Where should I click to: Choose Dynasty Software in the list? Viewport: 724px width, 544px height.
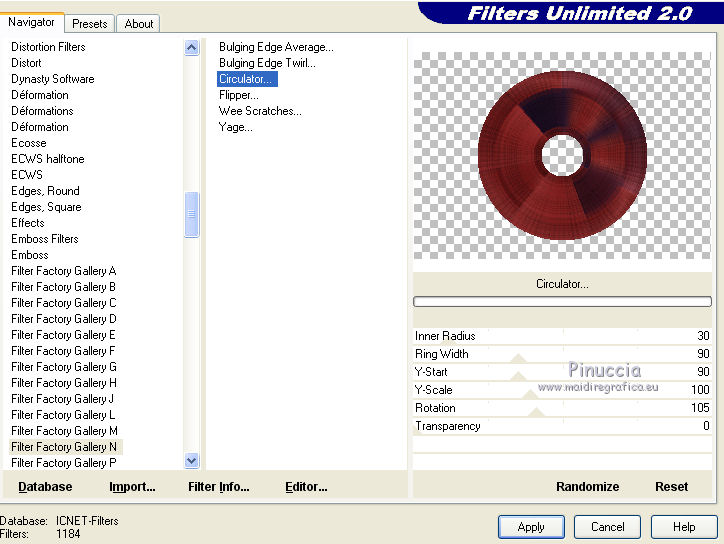[53, 79]
